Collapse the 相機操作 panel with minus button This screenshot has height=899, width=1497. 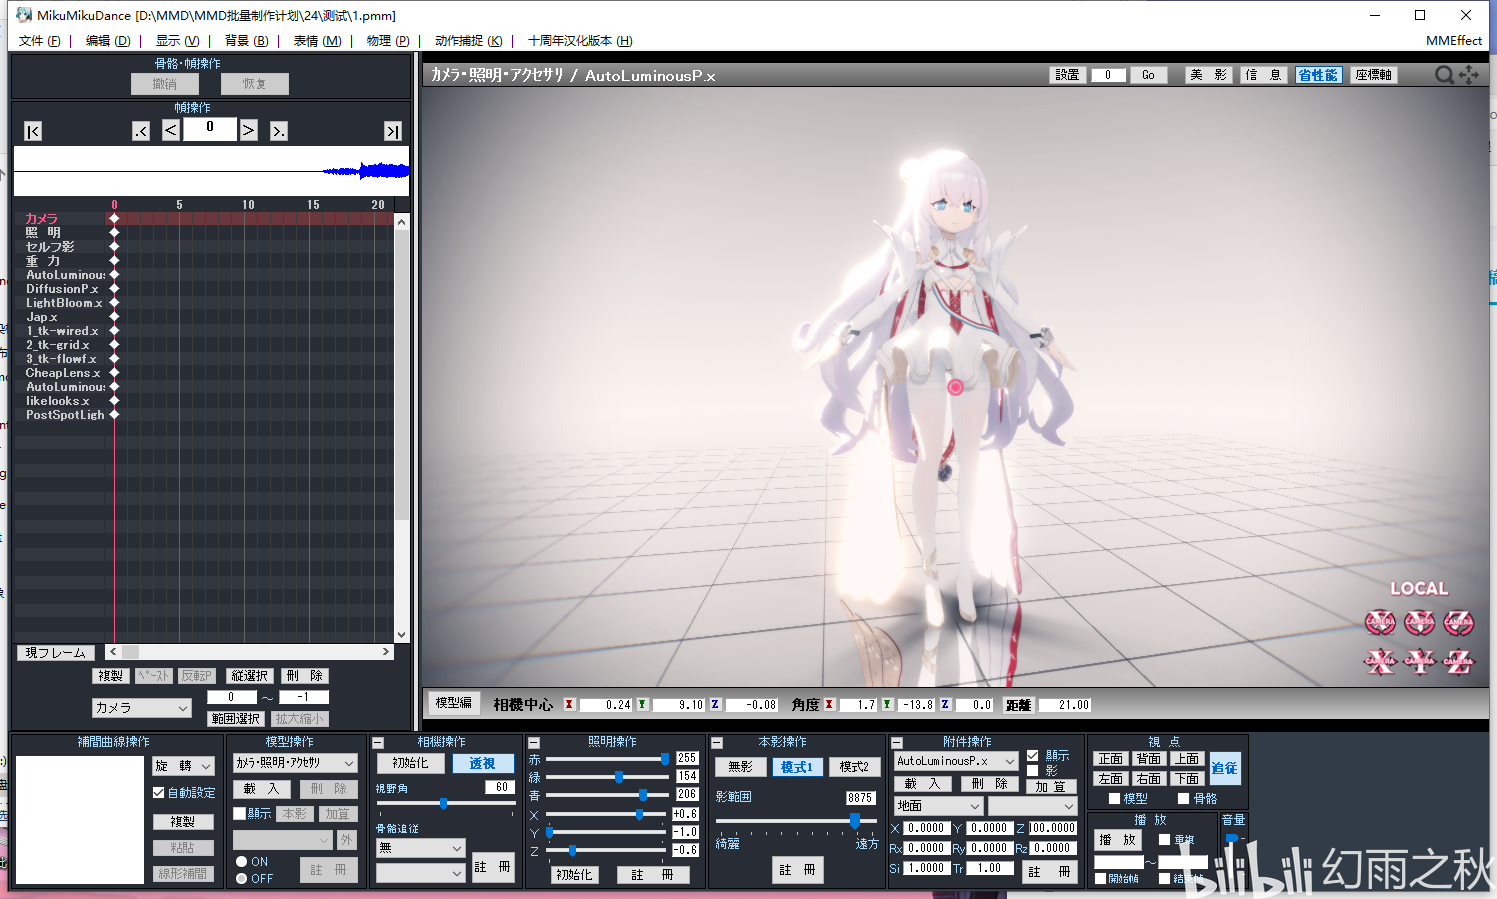pos(378,743)
